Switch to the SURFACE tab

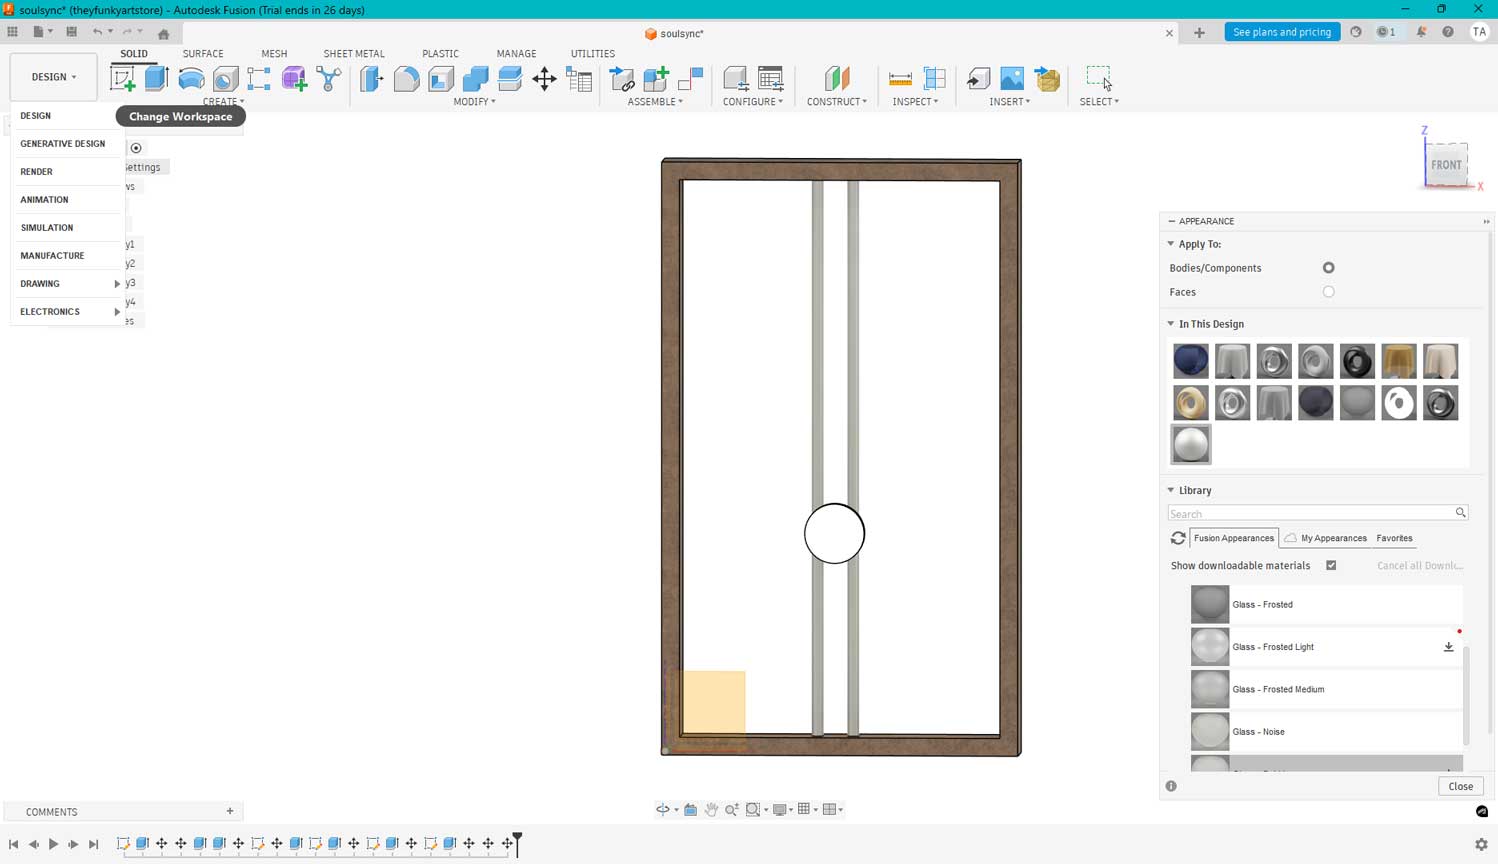click(x=203, y=54)
